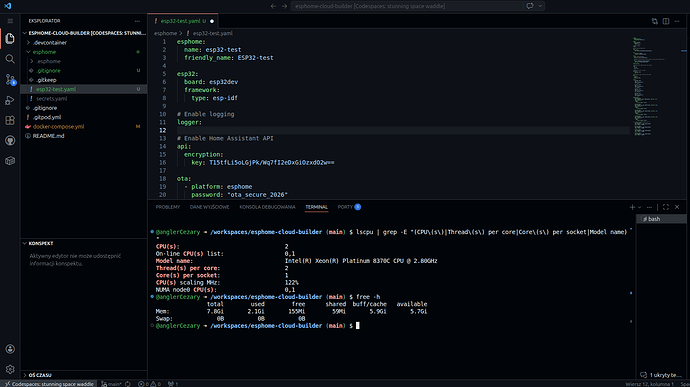The height and width of the screenshot is (387, 690).
Task: Open the Extensions view icon
Action: 10,120
